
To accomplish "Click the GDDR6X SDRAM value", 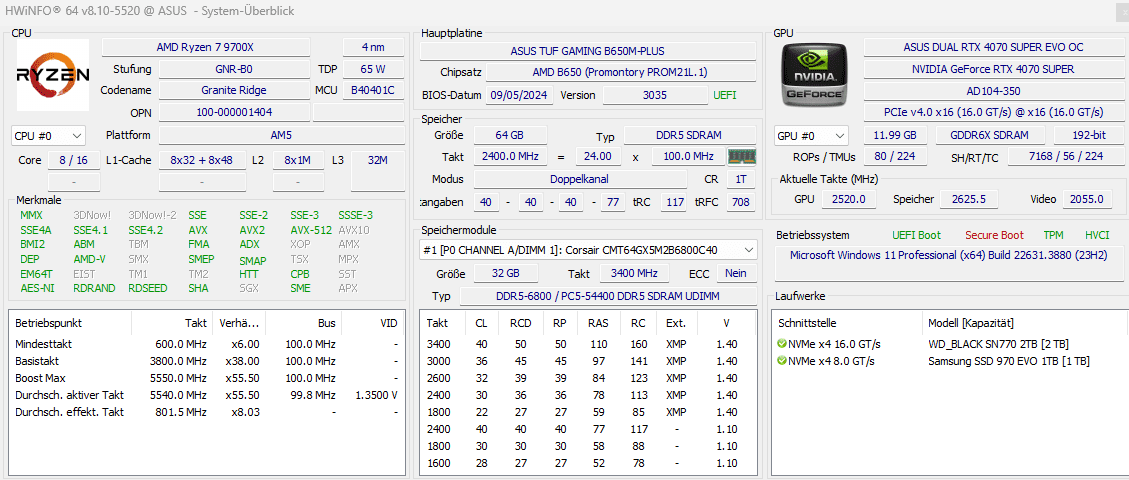I will [991, 135].
